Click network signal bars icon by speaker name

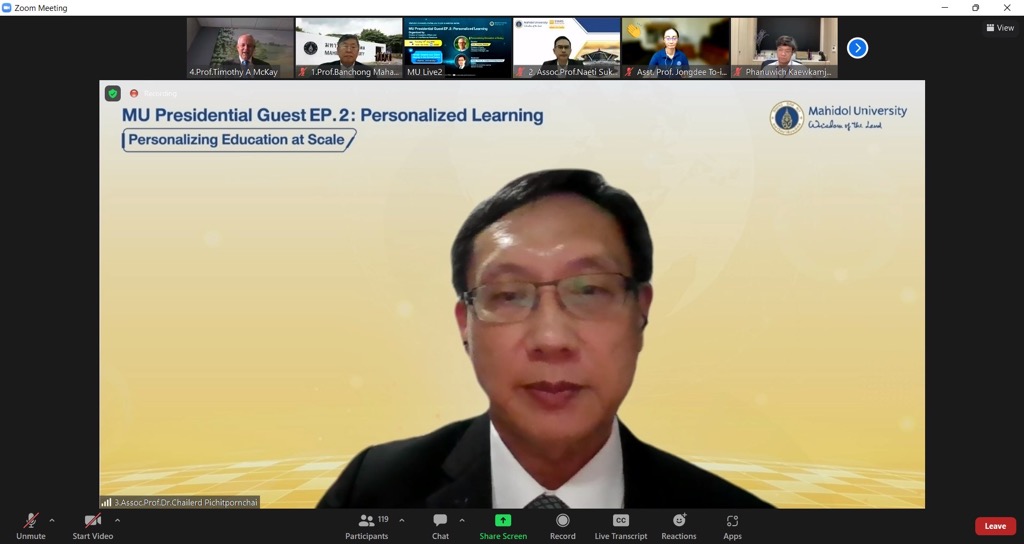point(106,502)
